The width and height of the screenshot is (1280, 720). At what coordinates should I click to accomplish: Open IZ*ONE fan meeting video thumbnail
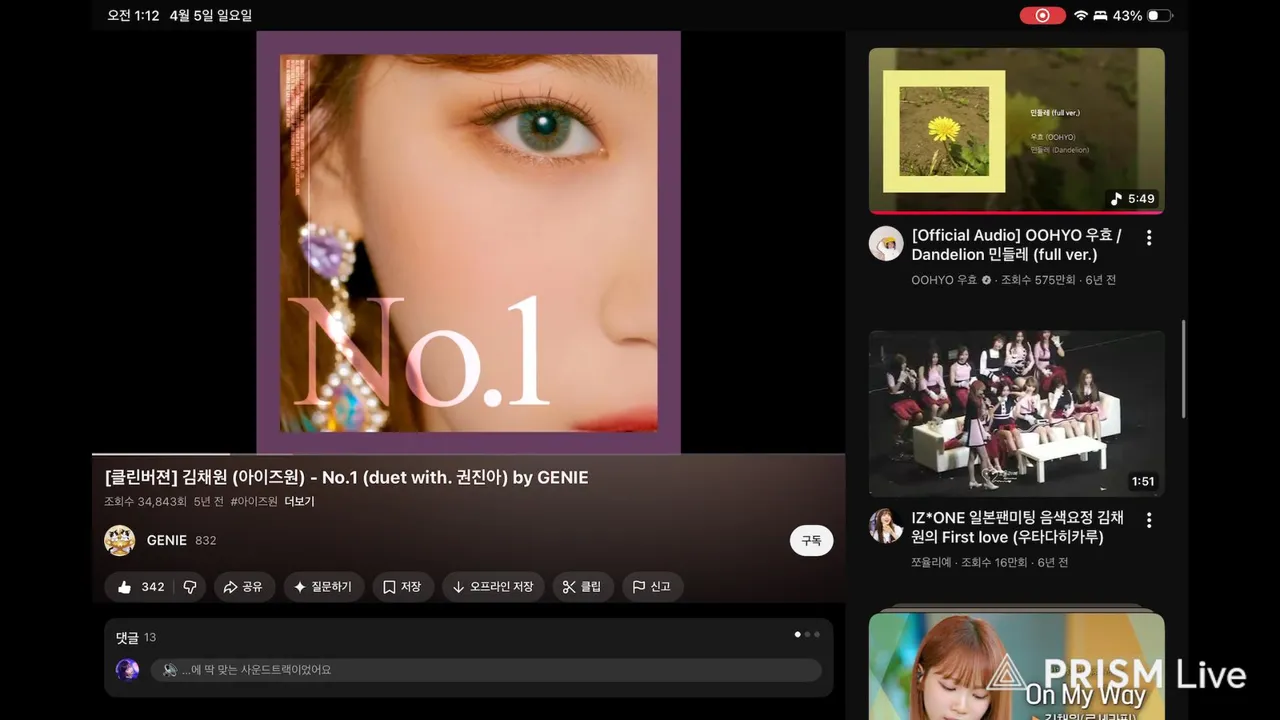tap(1016, 413)
